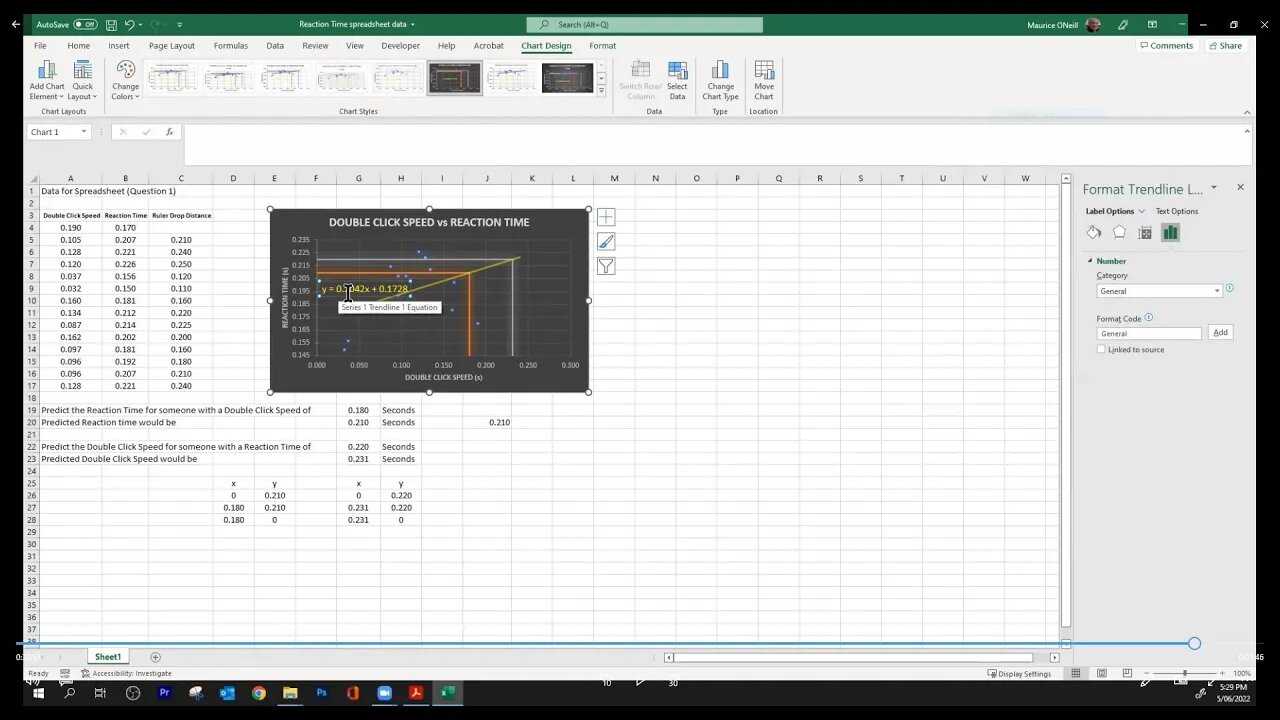The height and width of the screenshot is (720, 1280).
Task: Select the Size & Properties icon
Action: pos(1145,232)
